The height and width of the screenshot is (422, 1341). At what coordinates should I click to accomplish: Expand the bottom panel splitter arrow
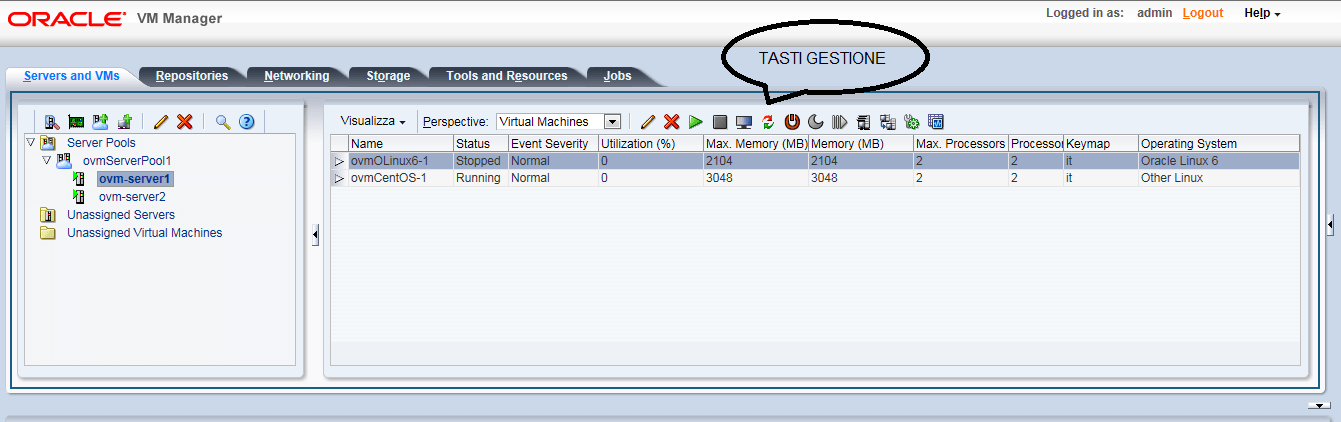click(x=1319, y=405)
